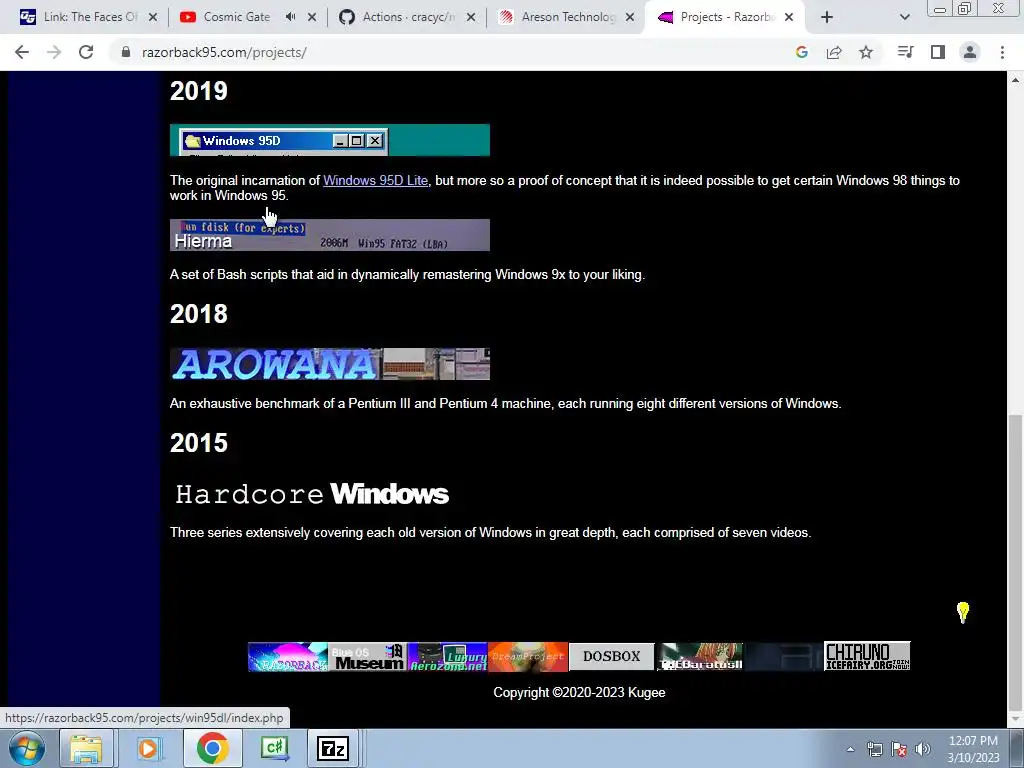
Task: Open the media player taskbar icon
Action: 148,748
